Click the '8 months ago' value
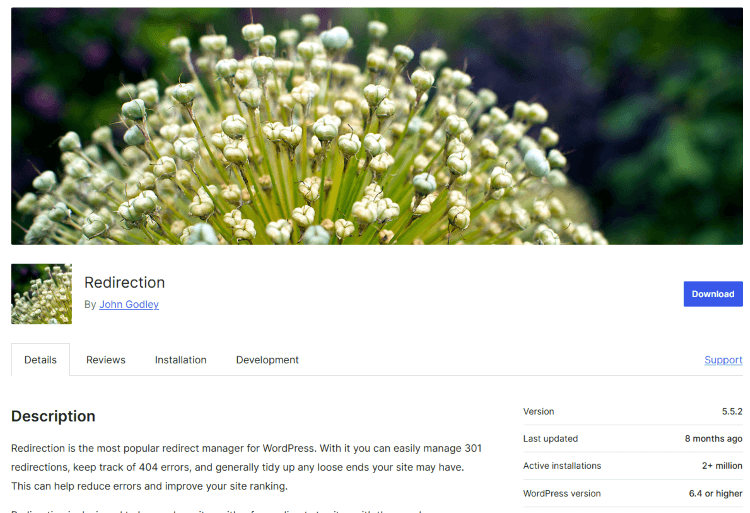This screenshot has width=750, height=513. click(x=713, y=439)
